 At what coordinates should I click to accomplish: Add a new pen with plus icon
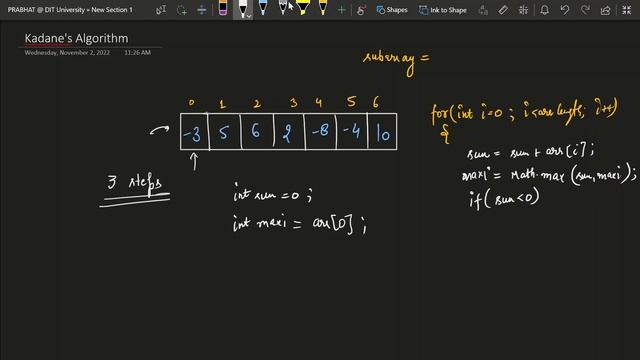(x=342, y=10)
